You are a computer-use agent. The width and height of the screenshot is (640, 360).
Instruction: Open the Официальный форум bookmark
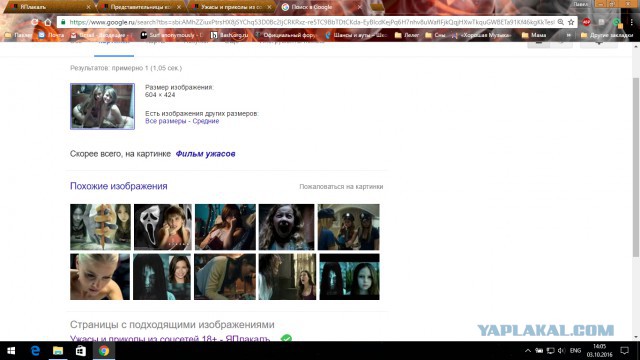tap(285, 35)
